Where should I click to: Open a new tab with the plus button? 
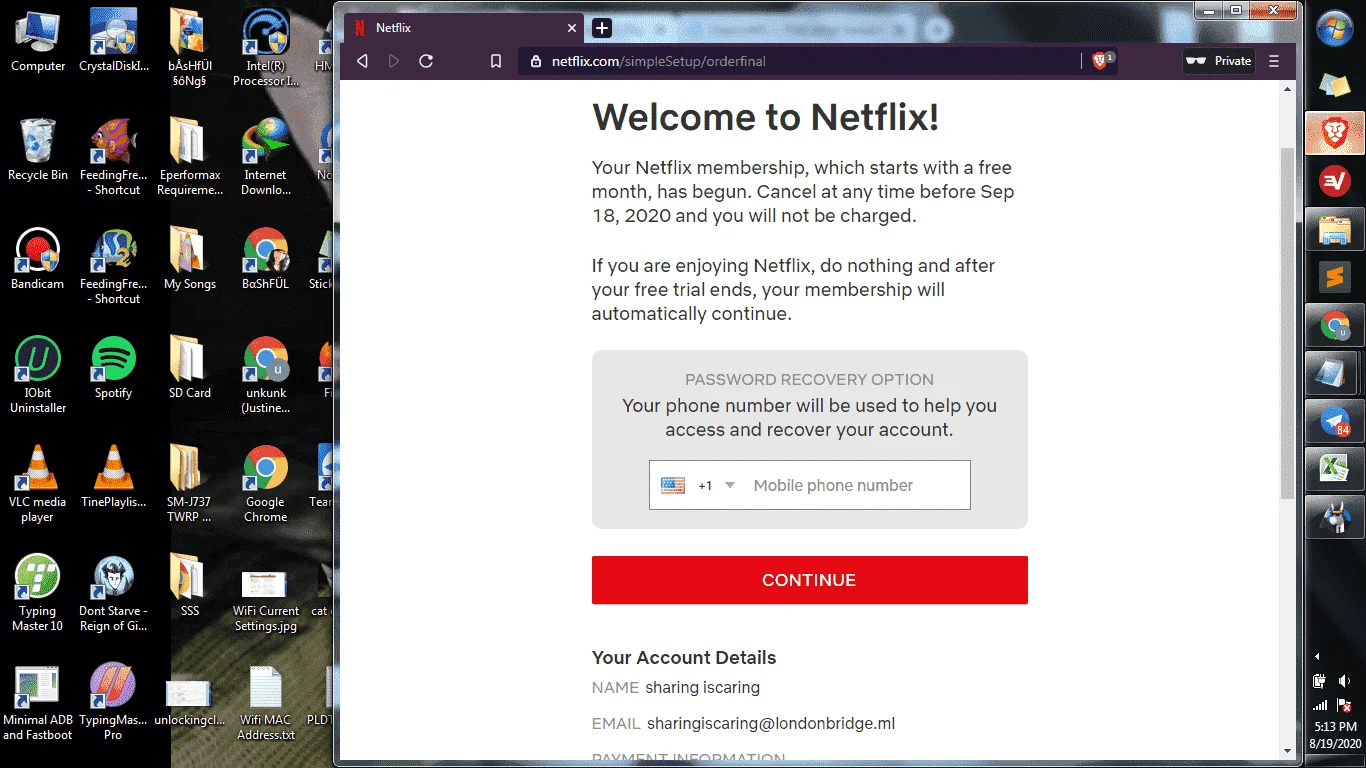[601, 28]
